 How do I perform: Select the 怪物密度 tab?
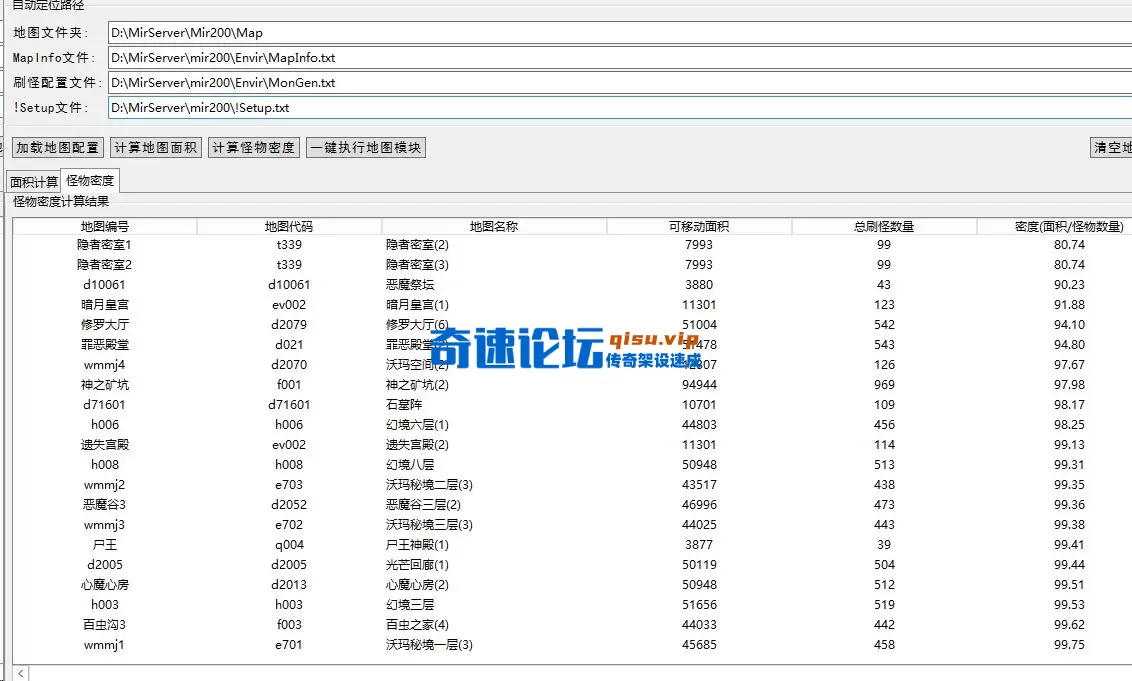click(x=89, y=181)
